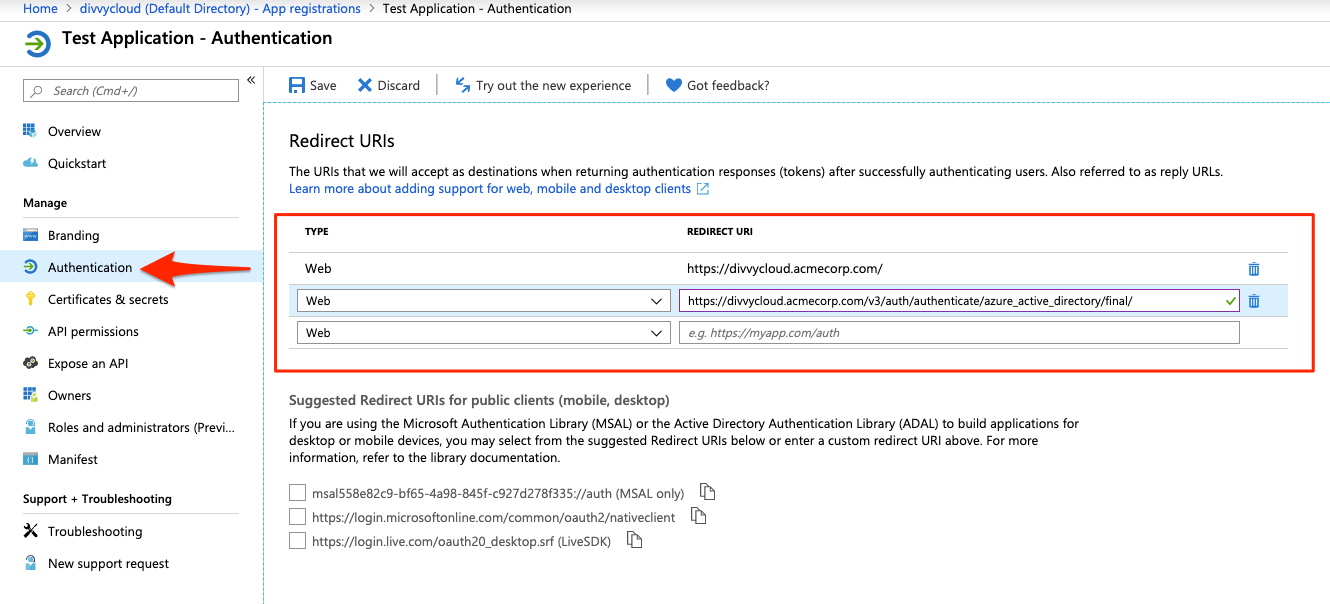Copy the oauth20_desktop.srf LiveSDK URI
Viewport: 1330px width, 604px height.
click(x=634, y=540)
